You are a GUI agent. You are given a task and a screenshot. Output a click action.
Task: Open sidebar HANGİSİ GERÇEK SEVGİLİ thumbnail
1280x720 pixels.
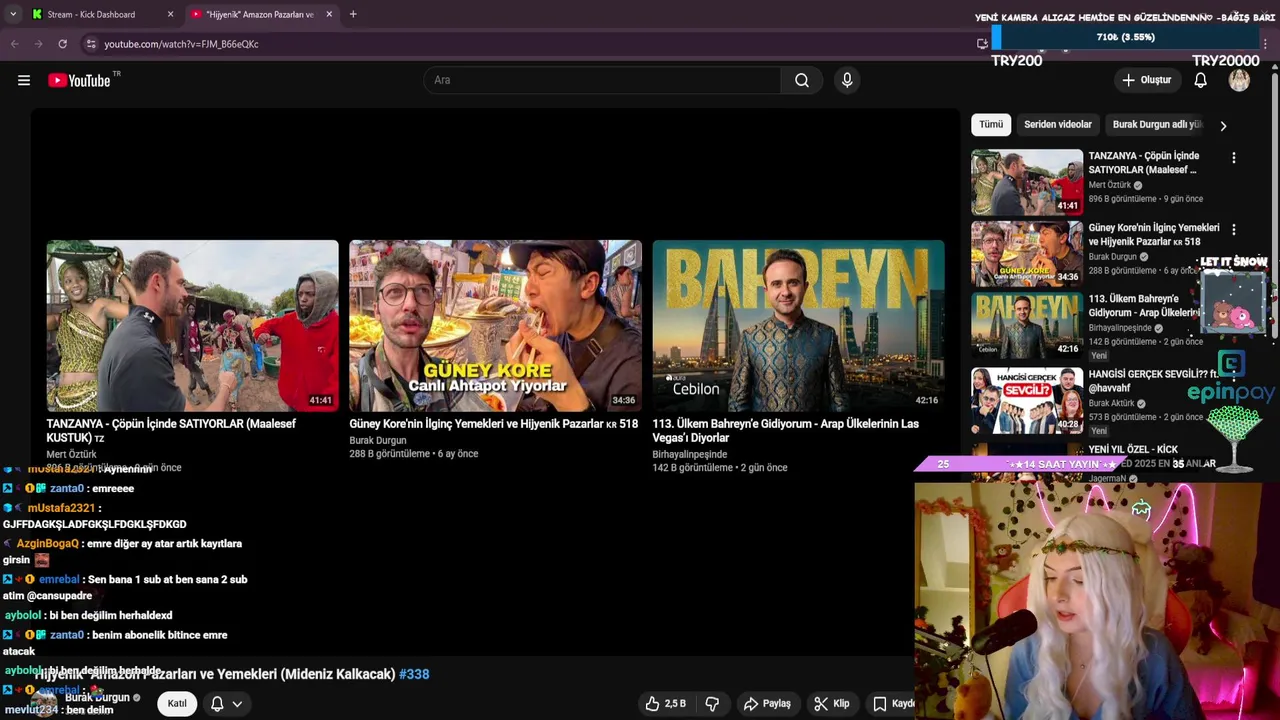1027,401
